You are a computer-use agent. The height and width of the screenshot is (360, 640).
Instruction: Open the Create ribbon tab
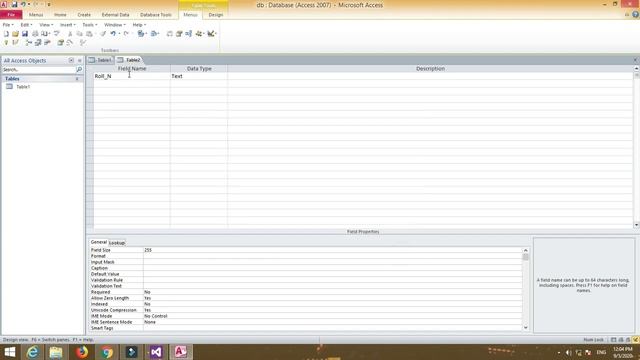point(84,15)
